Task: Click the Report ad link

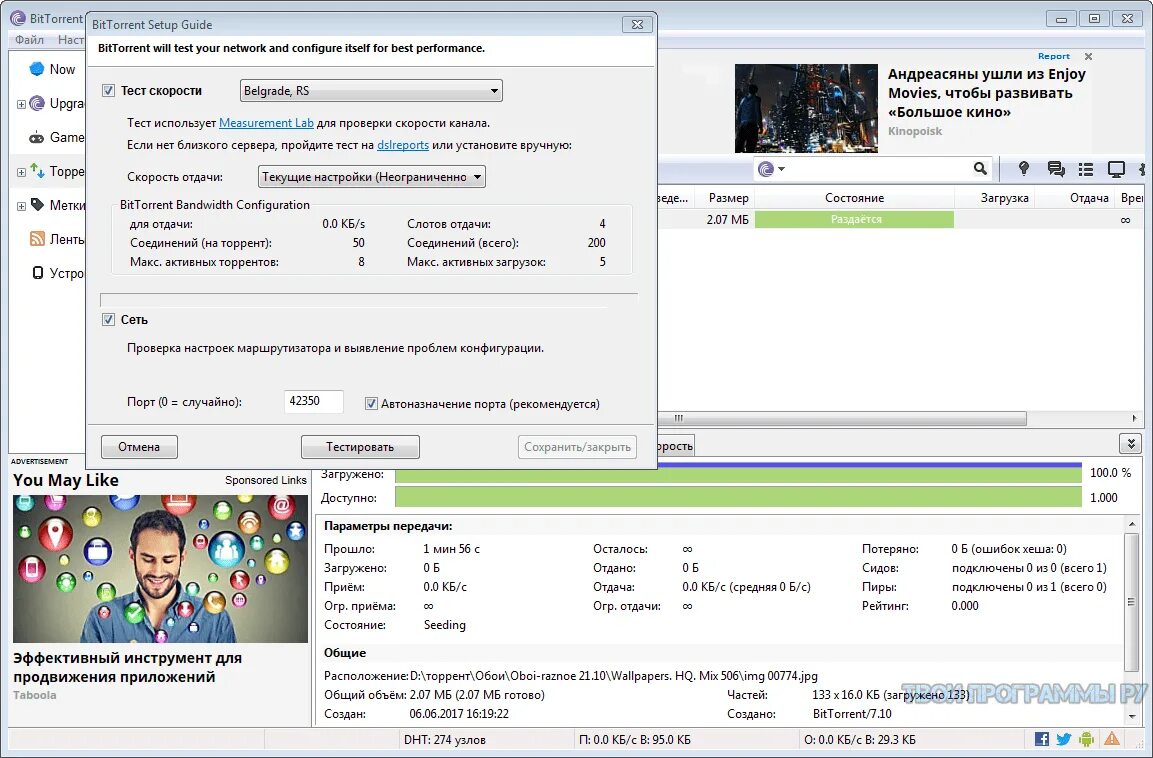Action: pos(1054,57)
